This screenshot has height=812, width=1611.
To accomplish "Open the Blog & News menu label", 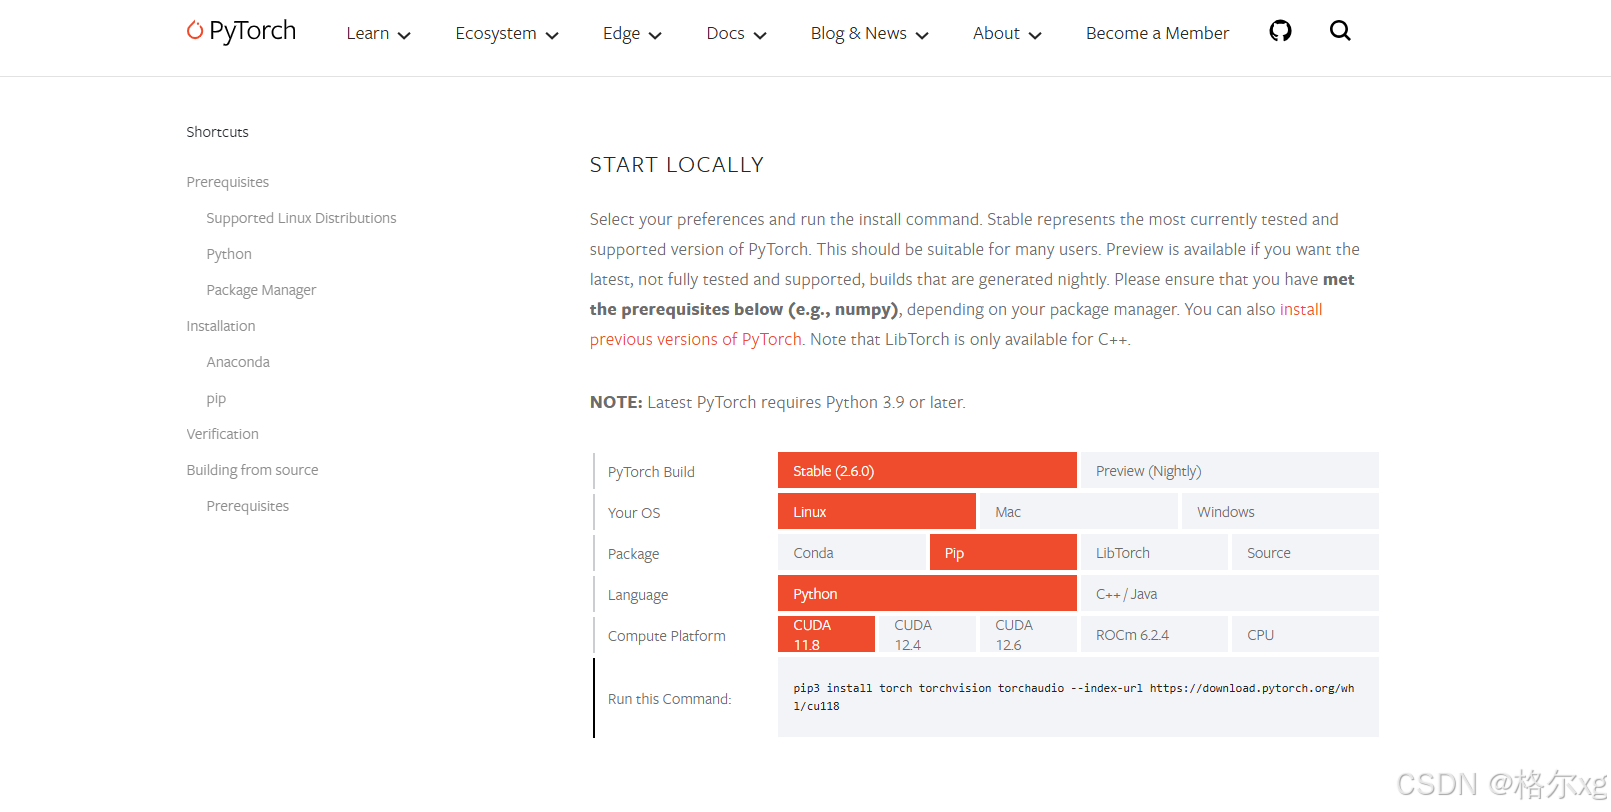I will (x=858, y=33).
